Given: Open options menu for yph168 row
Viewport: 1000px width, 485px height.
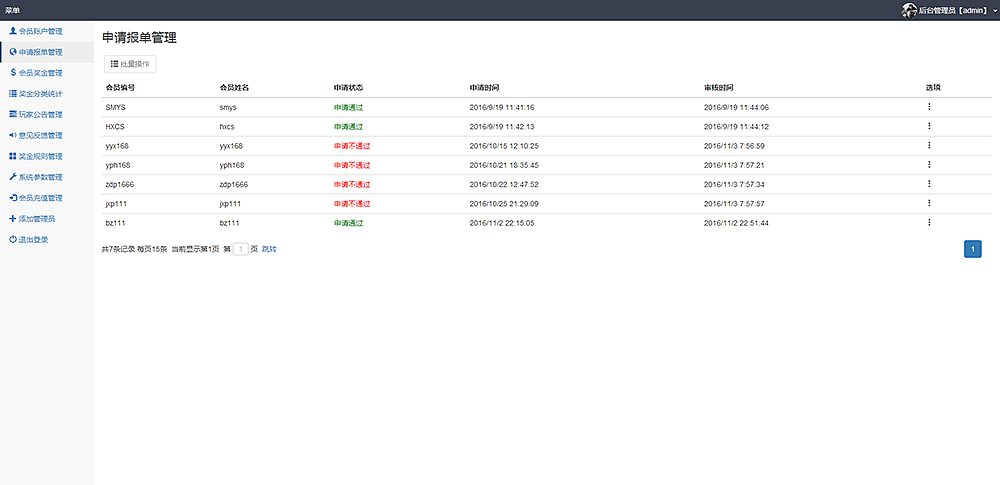Looking at the screenshot, I should tap(929, 165).
